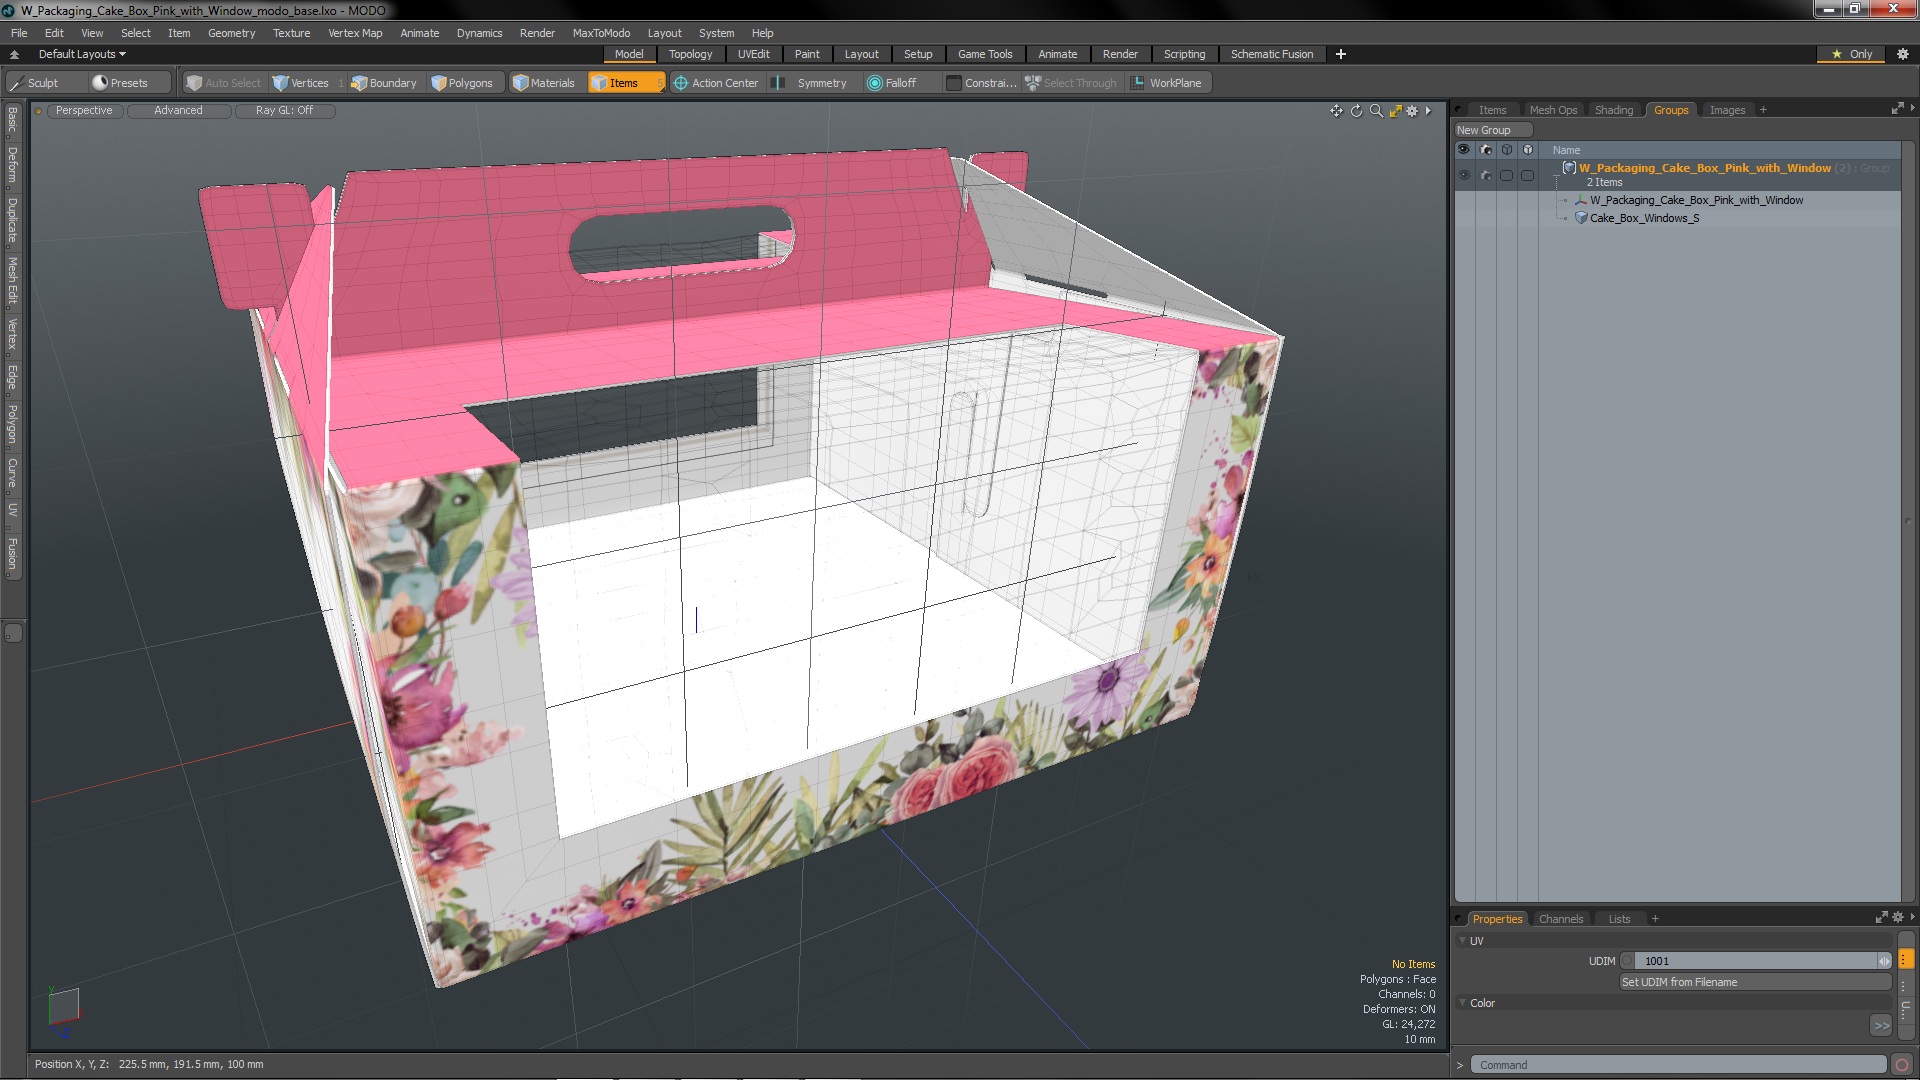Viewport: 1920px width, 1080px height.
Task: Open the WorkPlane options
Action: tap(1166, 83)
